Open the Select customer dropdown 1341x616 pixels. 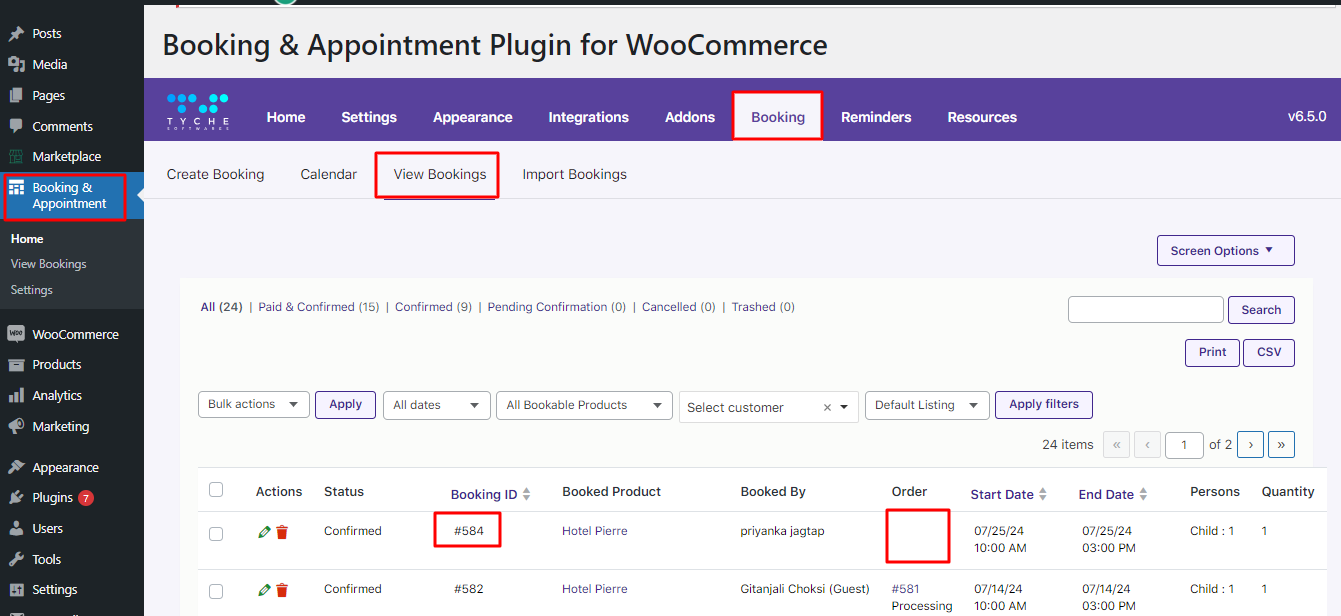pos(769,407)
